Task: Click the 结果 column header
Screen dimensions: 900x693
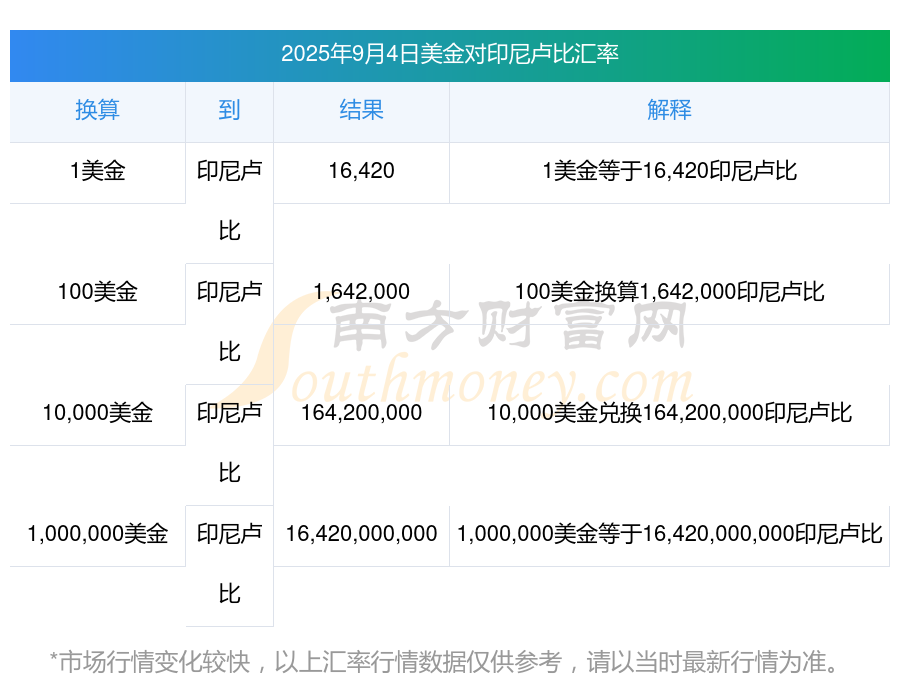Action: point(361,110)
